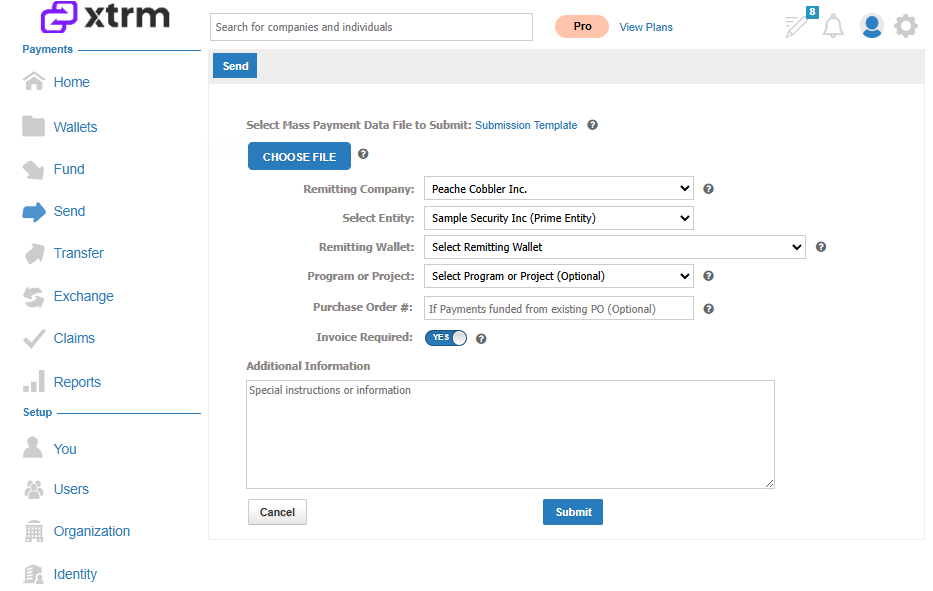Screen dimensions: 933x591
Task: Open the notifications bell icon
Action: click(833, 26)
